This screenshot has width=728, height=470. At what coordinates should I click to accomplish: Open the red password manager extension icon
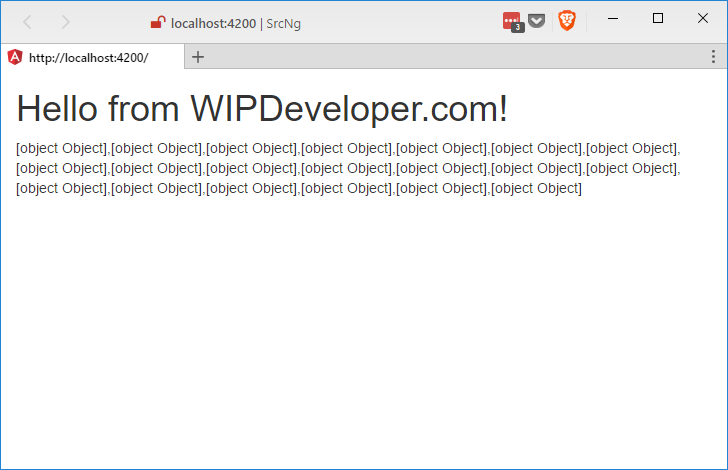[513, 22]
